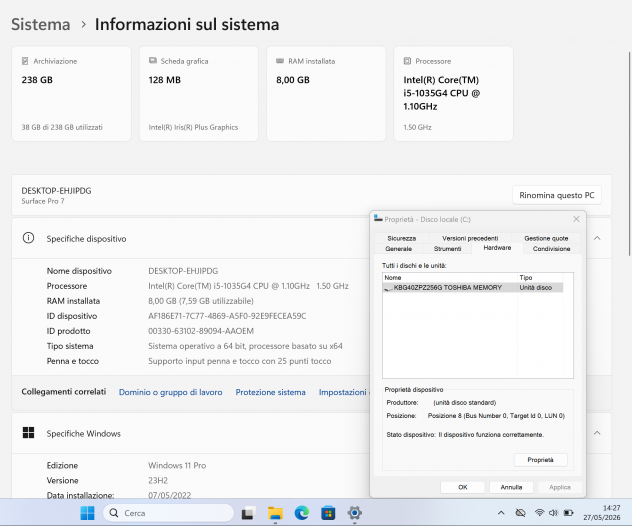Click Rinomina questo PC button
The height and width of the screenshot is (526, 632).
[x=557, y=195]
